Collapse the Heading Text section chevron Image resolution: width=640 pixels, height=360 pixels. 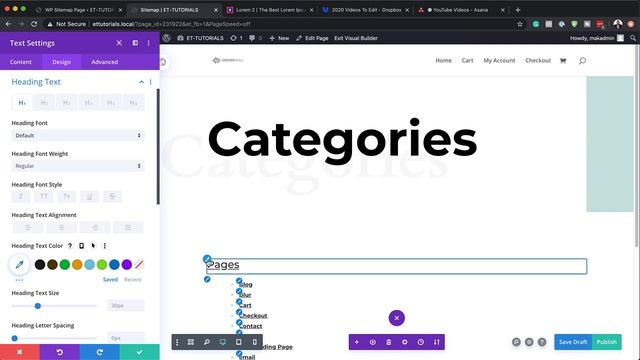click(x=141, y=82)
